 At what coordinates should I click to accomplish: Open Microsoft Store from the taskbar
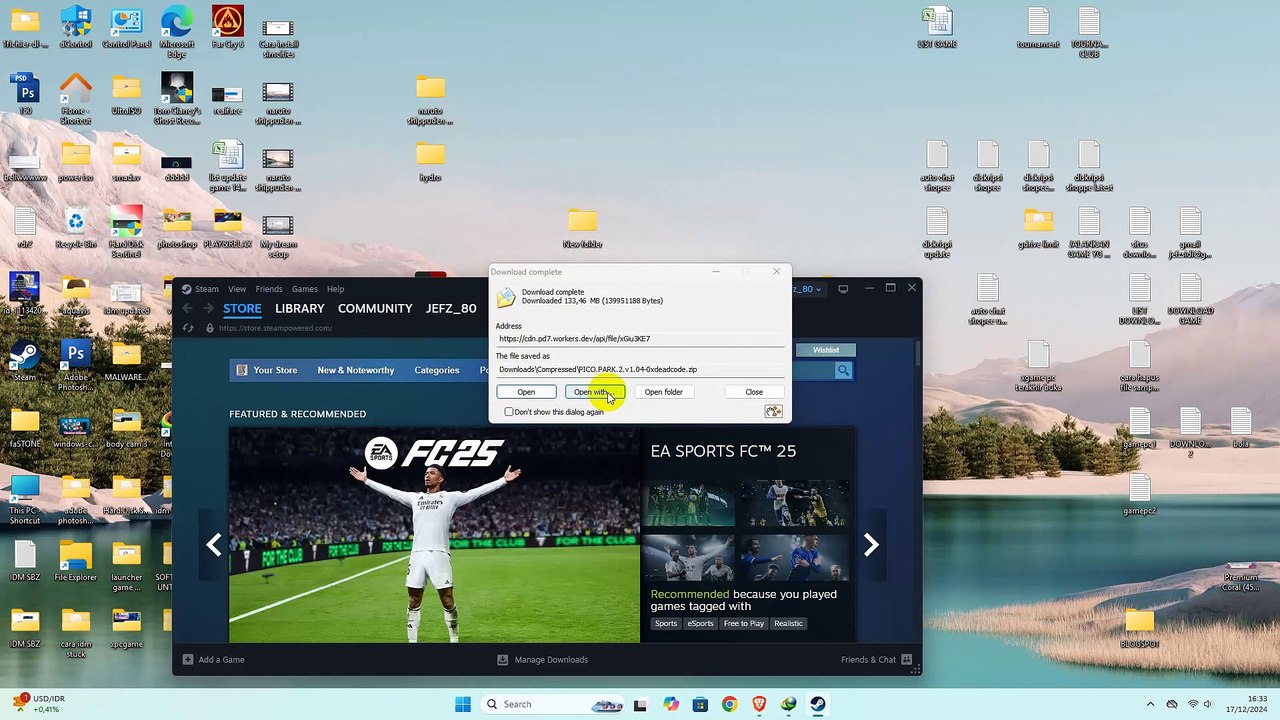coord(700,704)
